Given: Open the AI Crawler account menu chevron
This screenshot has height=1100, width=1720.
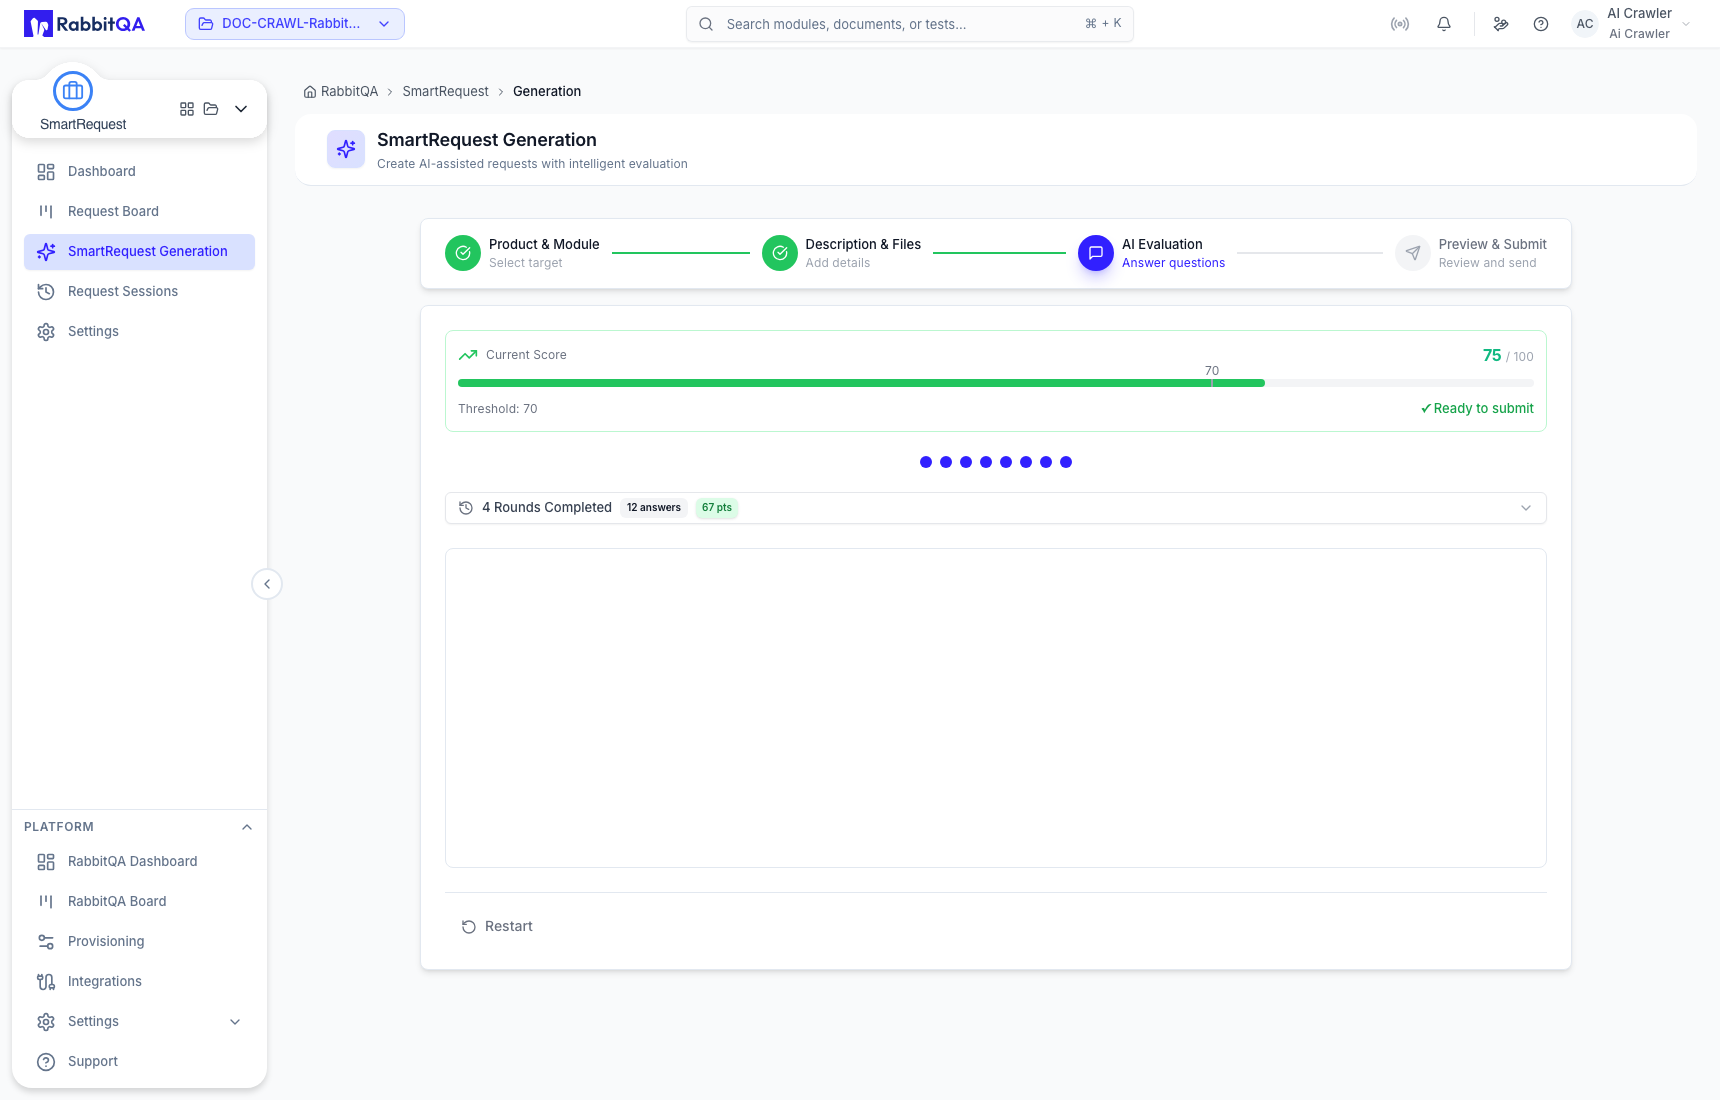Looking at the screenshot, I should pos(1686,24).
